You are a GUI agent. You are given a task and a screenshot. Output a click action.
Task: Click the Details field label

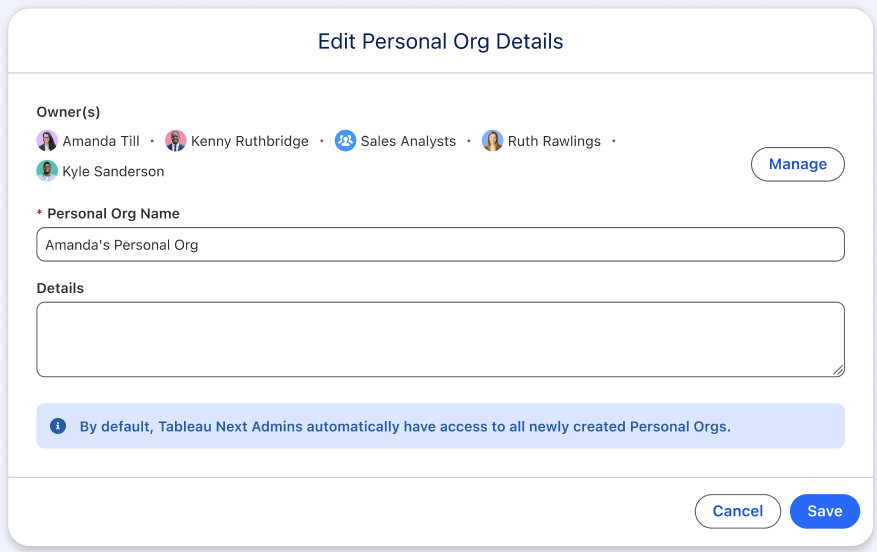click(60, 288)
